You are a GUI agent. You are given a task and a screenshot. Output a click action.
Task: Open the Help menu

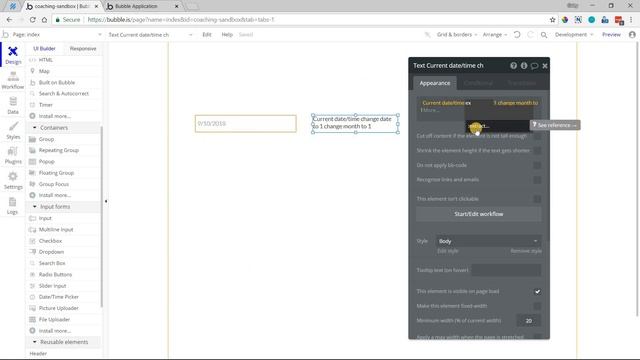click(x=227, y=35)
